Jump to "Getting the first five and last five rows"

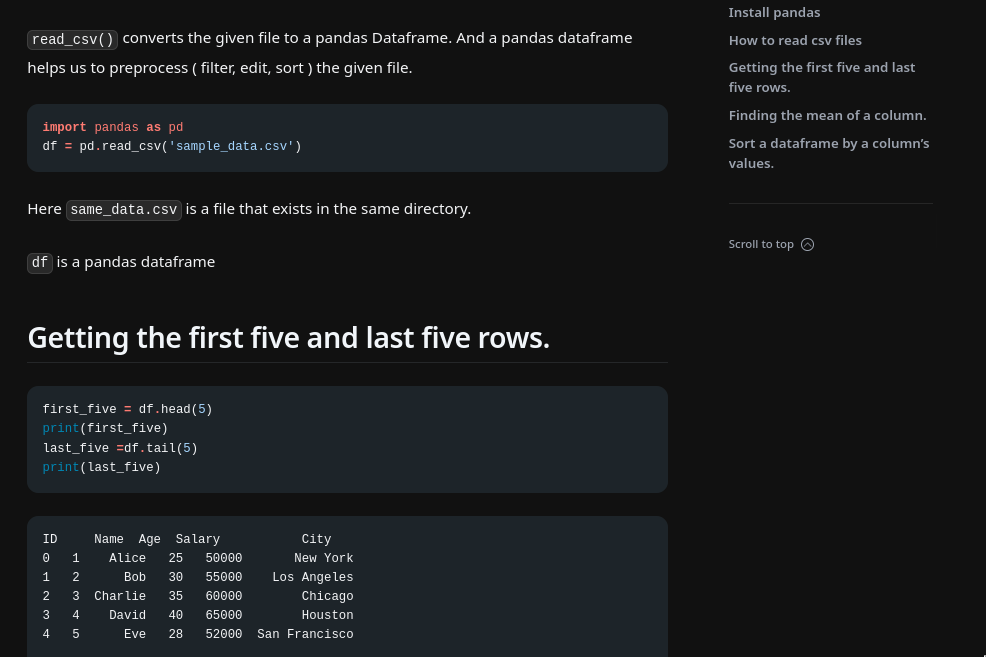point(821,77)
